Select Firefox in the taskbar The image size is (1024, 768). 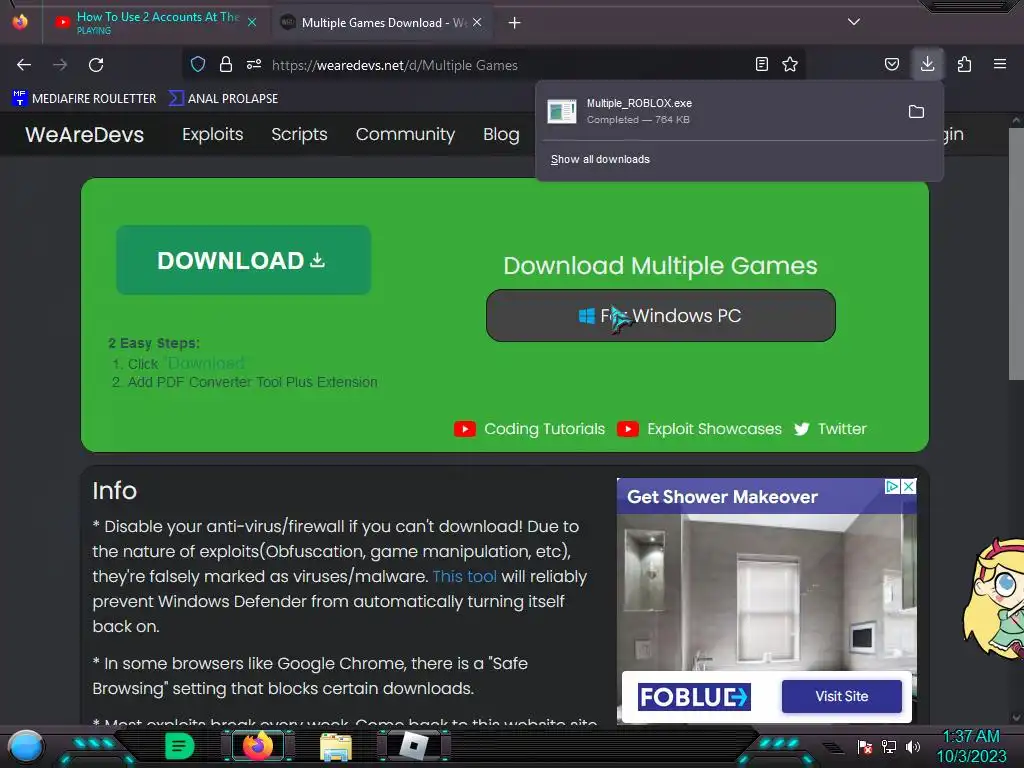[258, 746]
